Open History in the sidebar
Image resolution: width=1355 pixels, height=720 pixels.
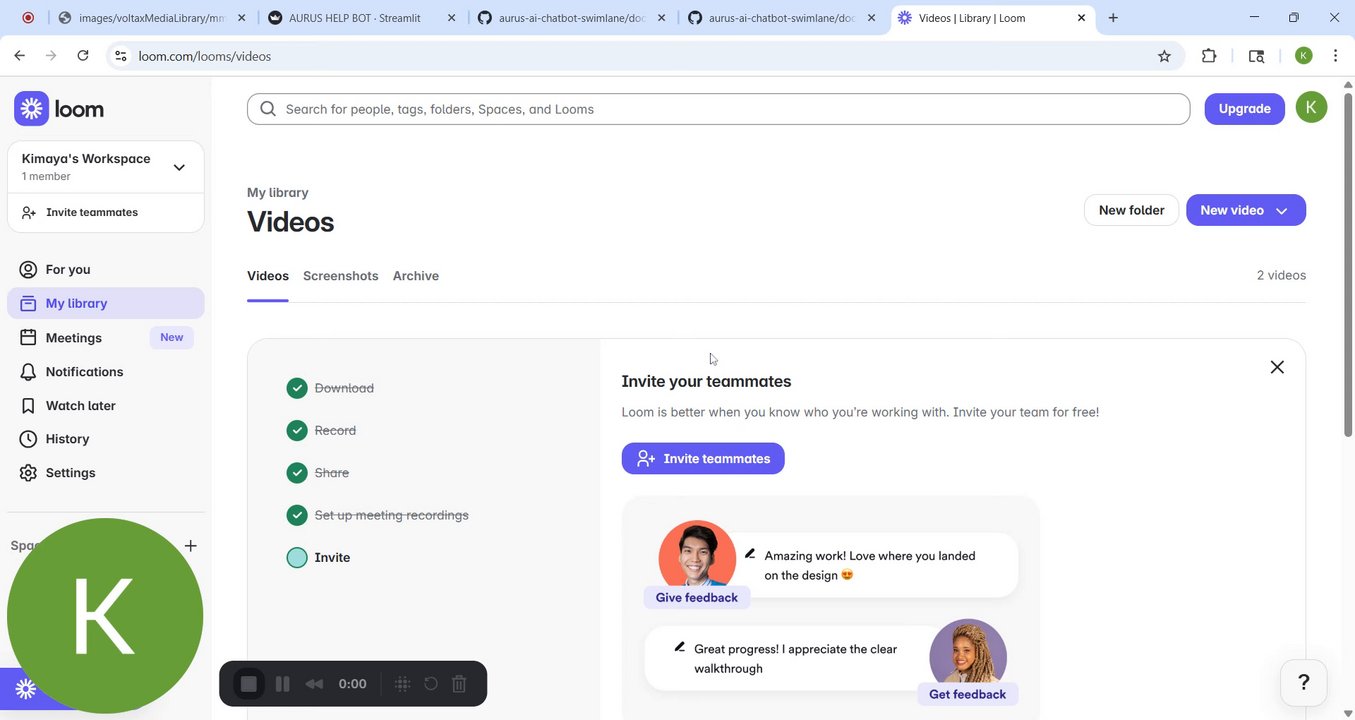tap(67, 439)
